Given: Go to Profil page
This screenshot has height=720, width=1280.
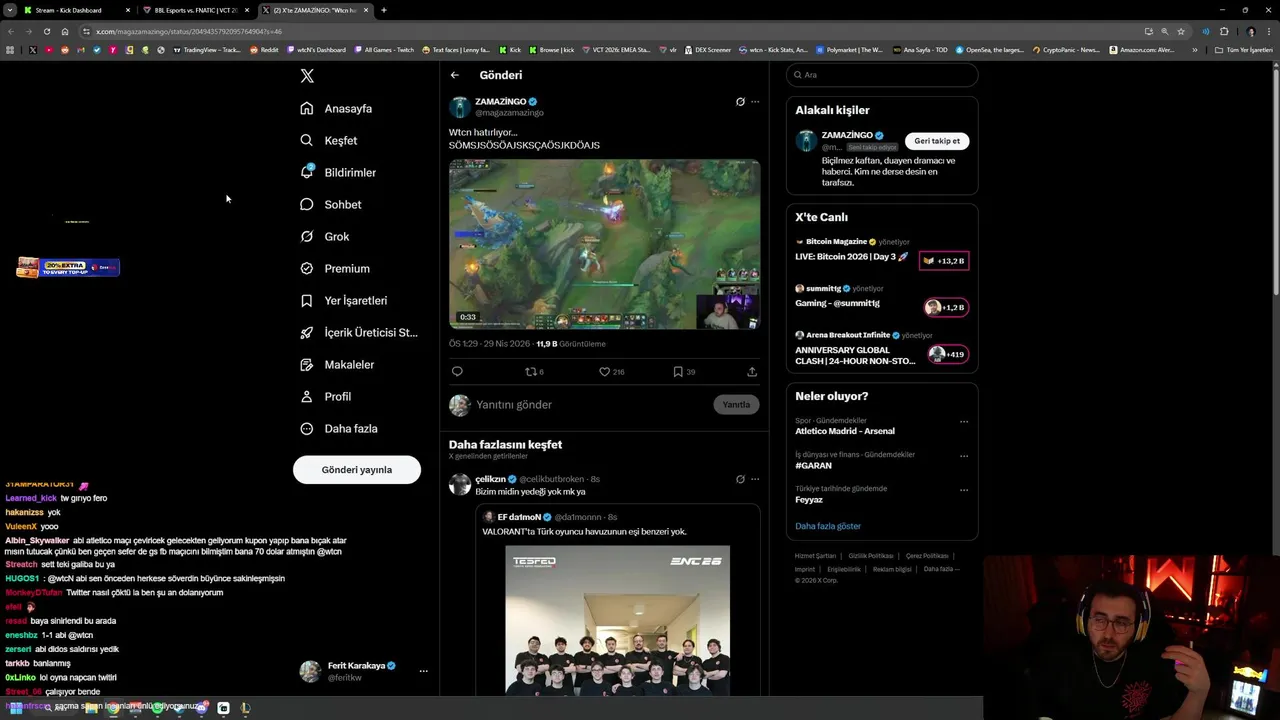Looking at the screenshot, I should pyautogui.click(x=326, y=396).
